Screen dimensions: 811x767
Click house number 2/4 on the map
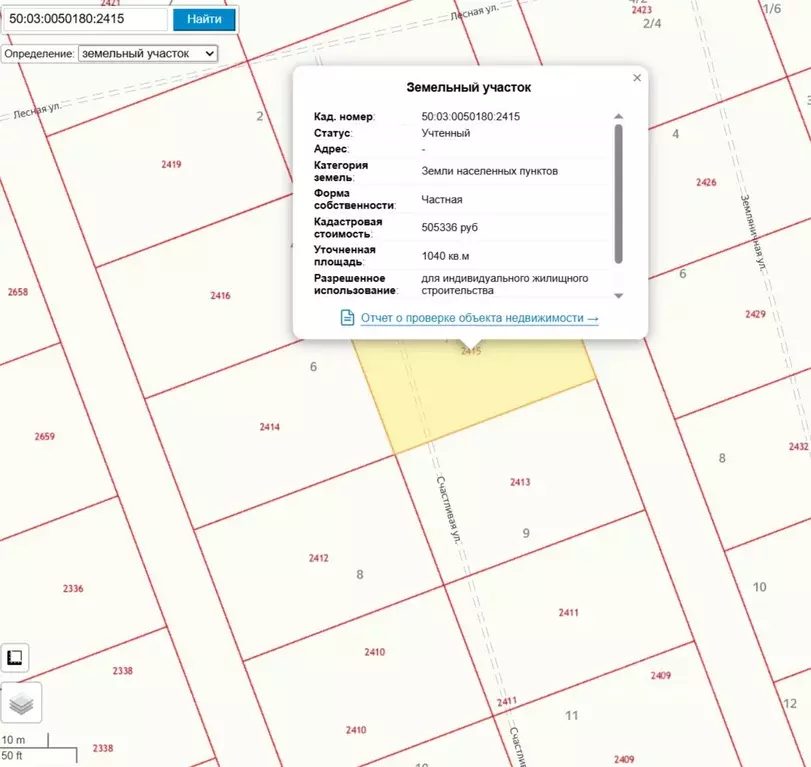pos(652,23)
